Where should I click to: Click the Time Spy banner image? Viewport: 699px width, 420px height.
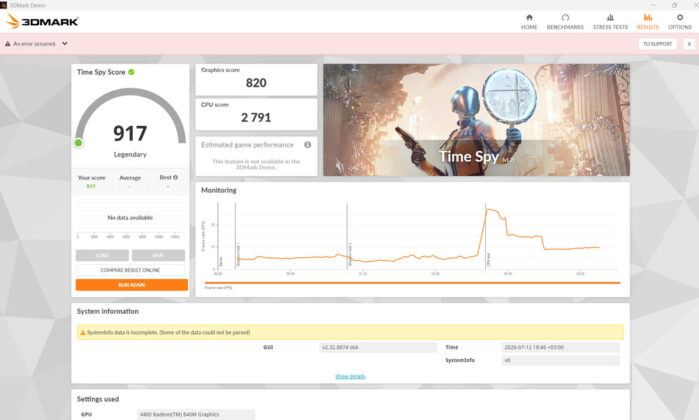click(x=476, y=119)
